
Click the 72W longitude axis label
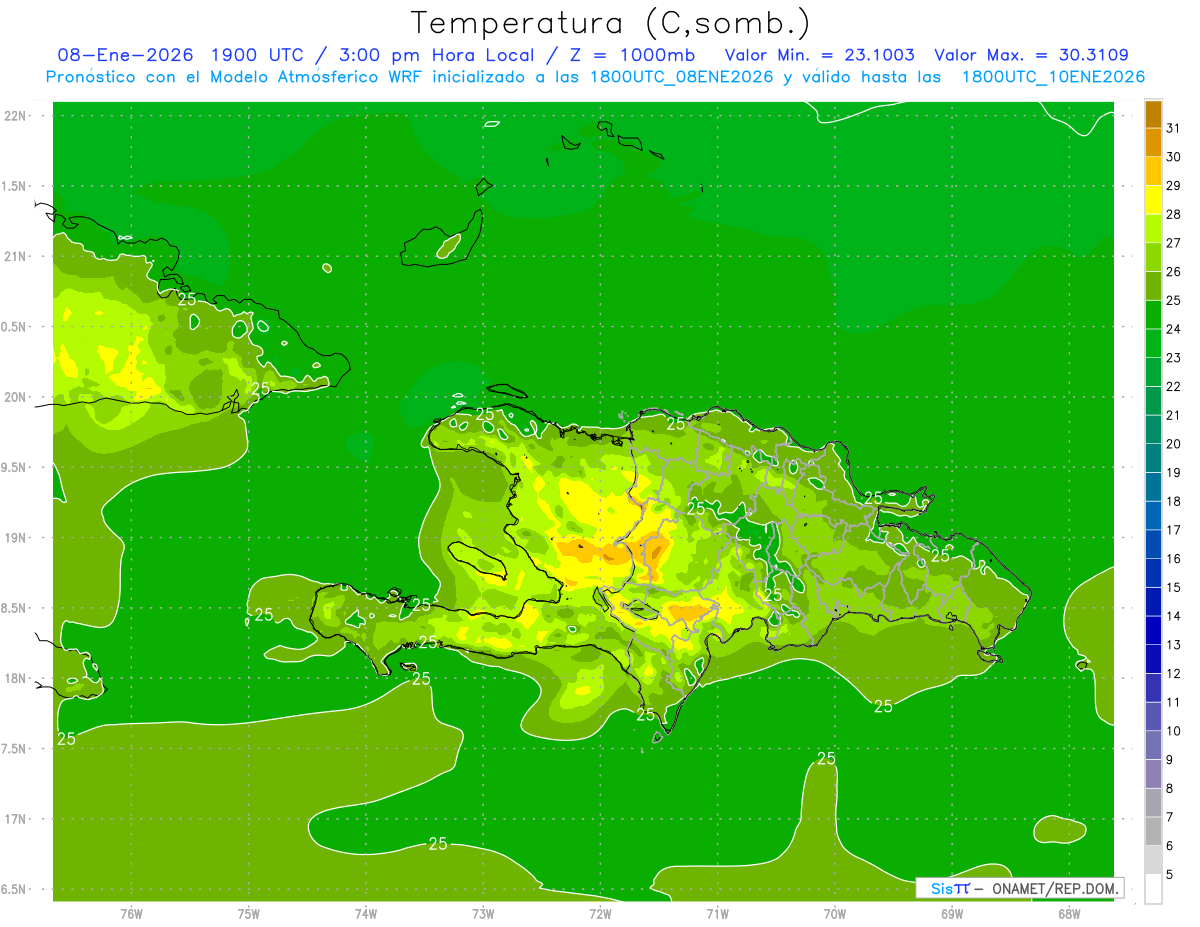600,913
